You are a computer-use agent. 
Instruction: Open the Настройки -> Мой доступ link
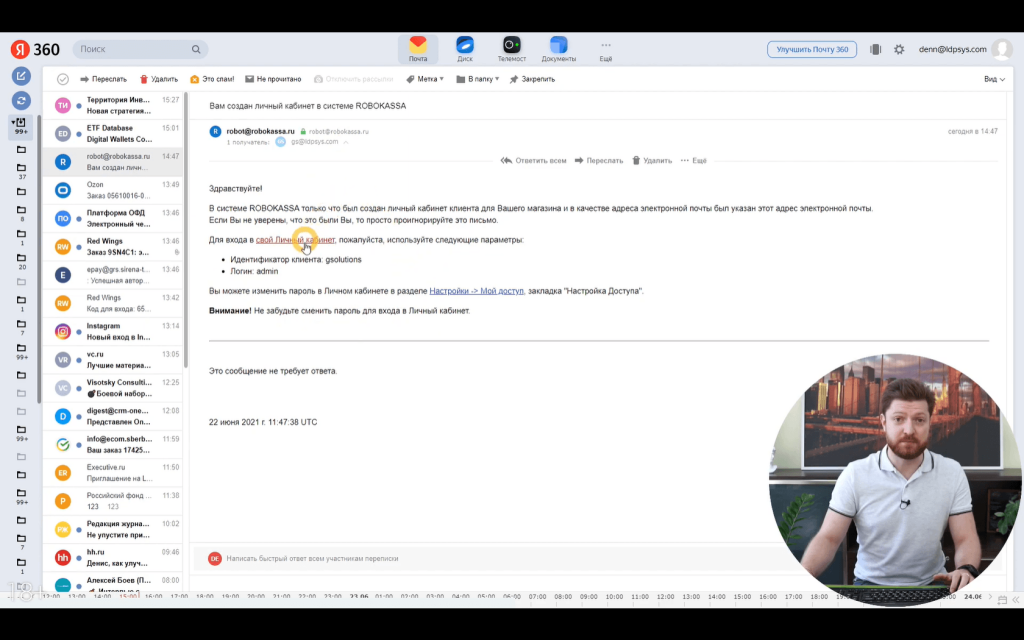(x=476, y=291)
